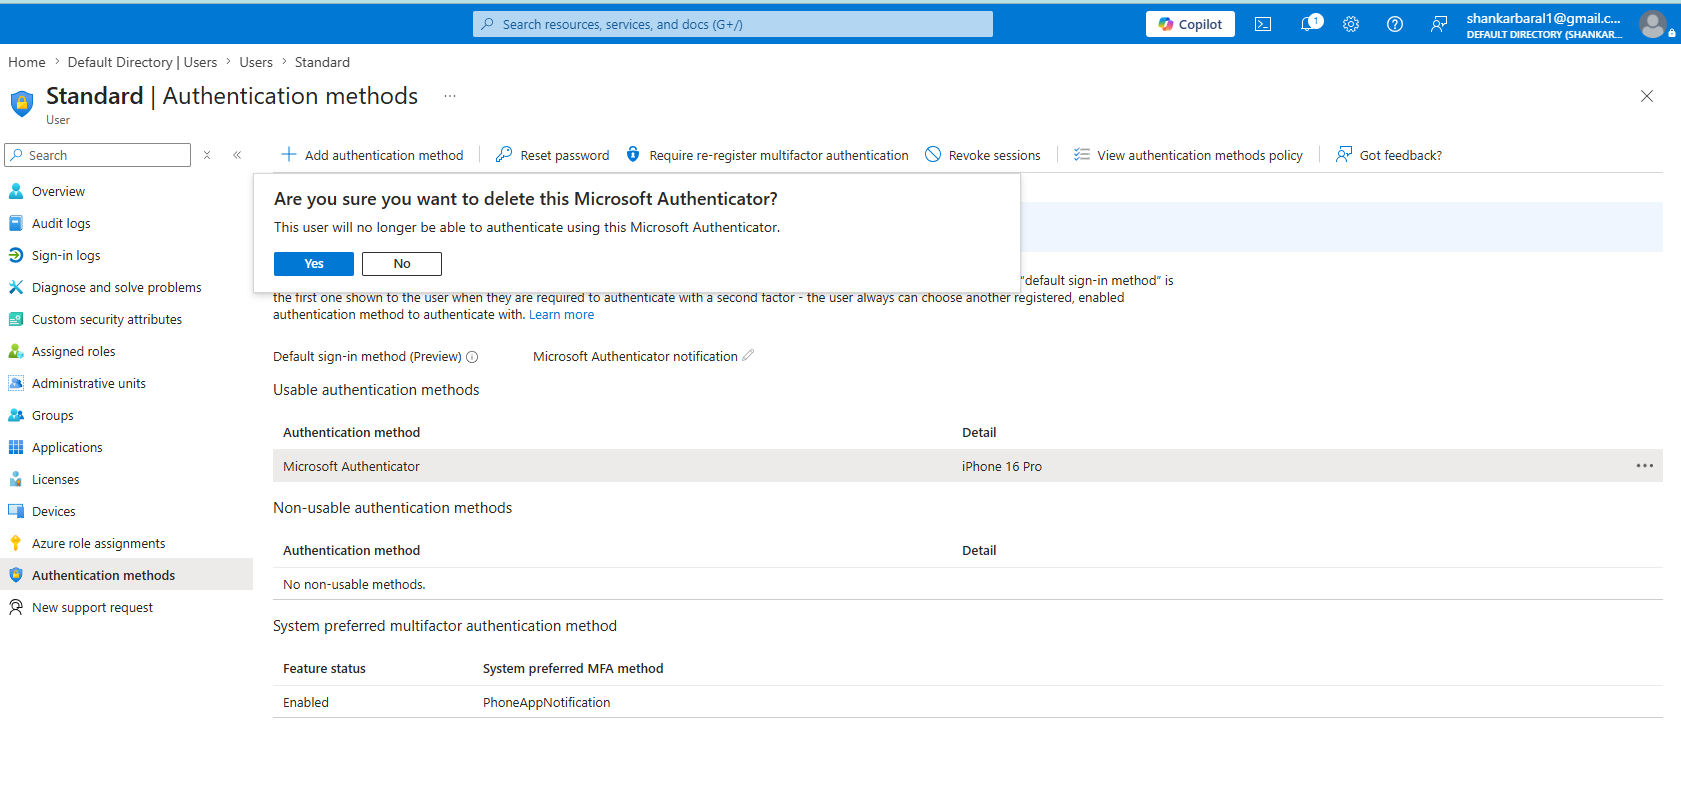
Task: Open View authentication methods policy
Action: point(1188,155)
